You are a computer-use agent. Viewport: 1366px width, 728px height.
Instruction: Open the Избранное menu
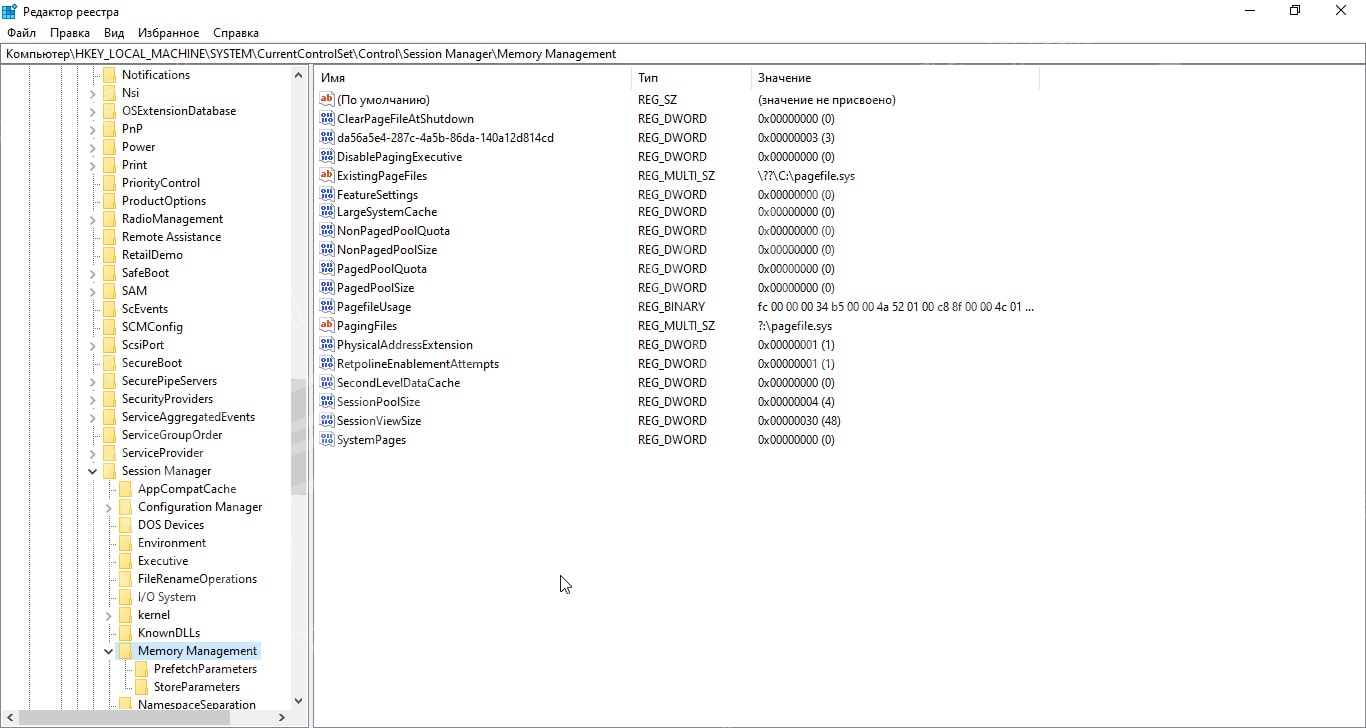tap(168, 33)
